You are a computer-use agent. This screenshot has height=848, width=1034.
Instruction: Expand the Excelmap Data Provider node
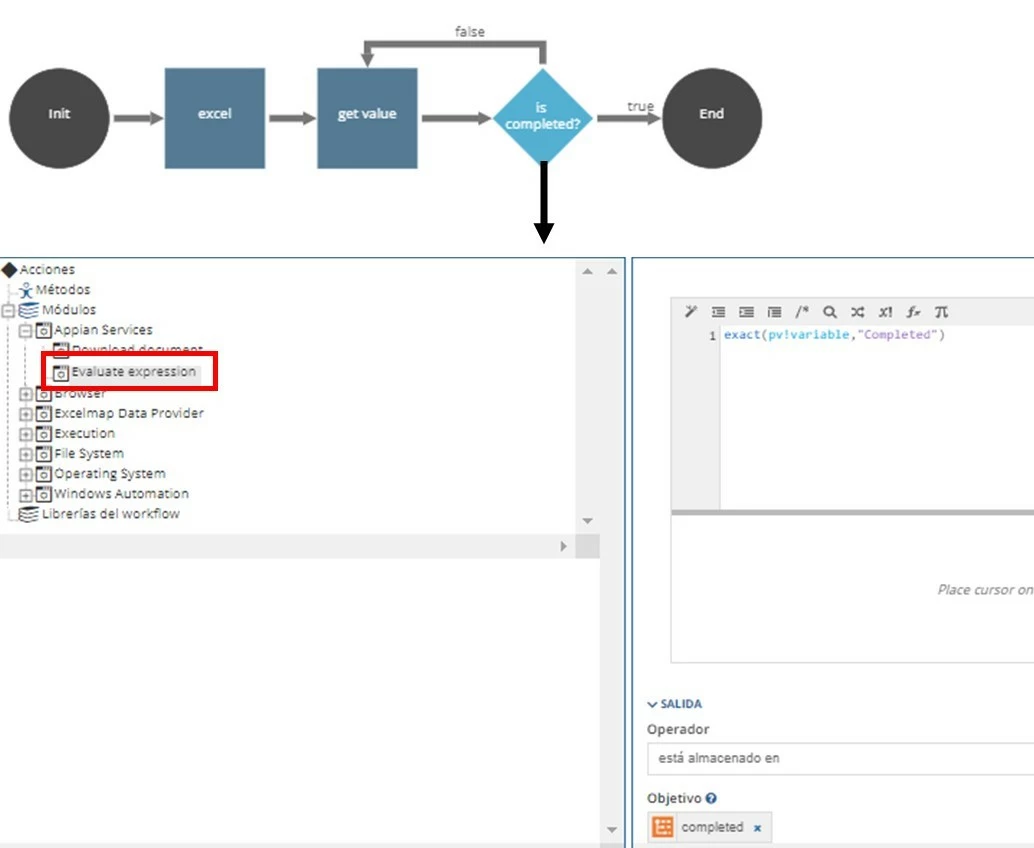[25, 414]
